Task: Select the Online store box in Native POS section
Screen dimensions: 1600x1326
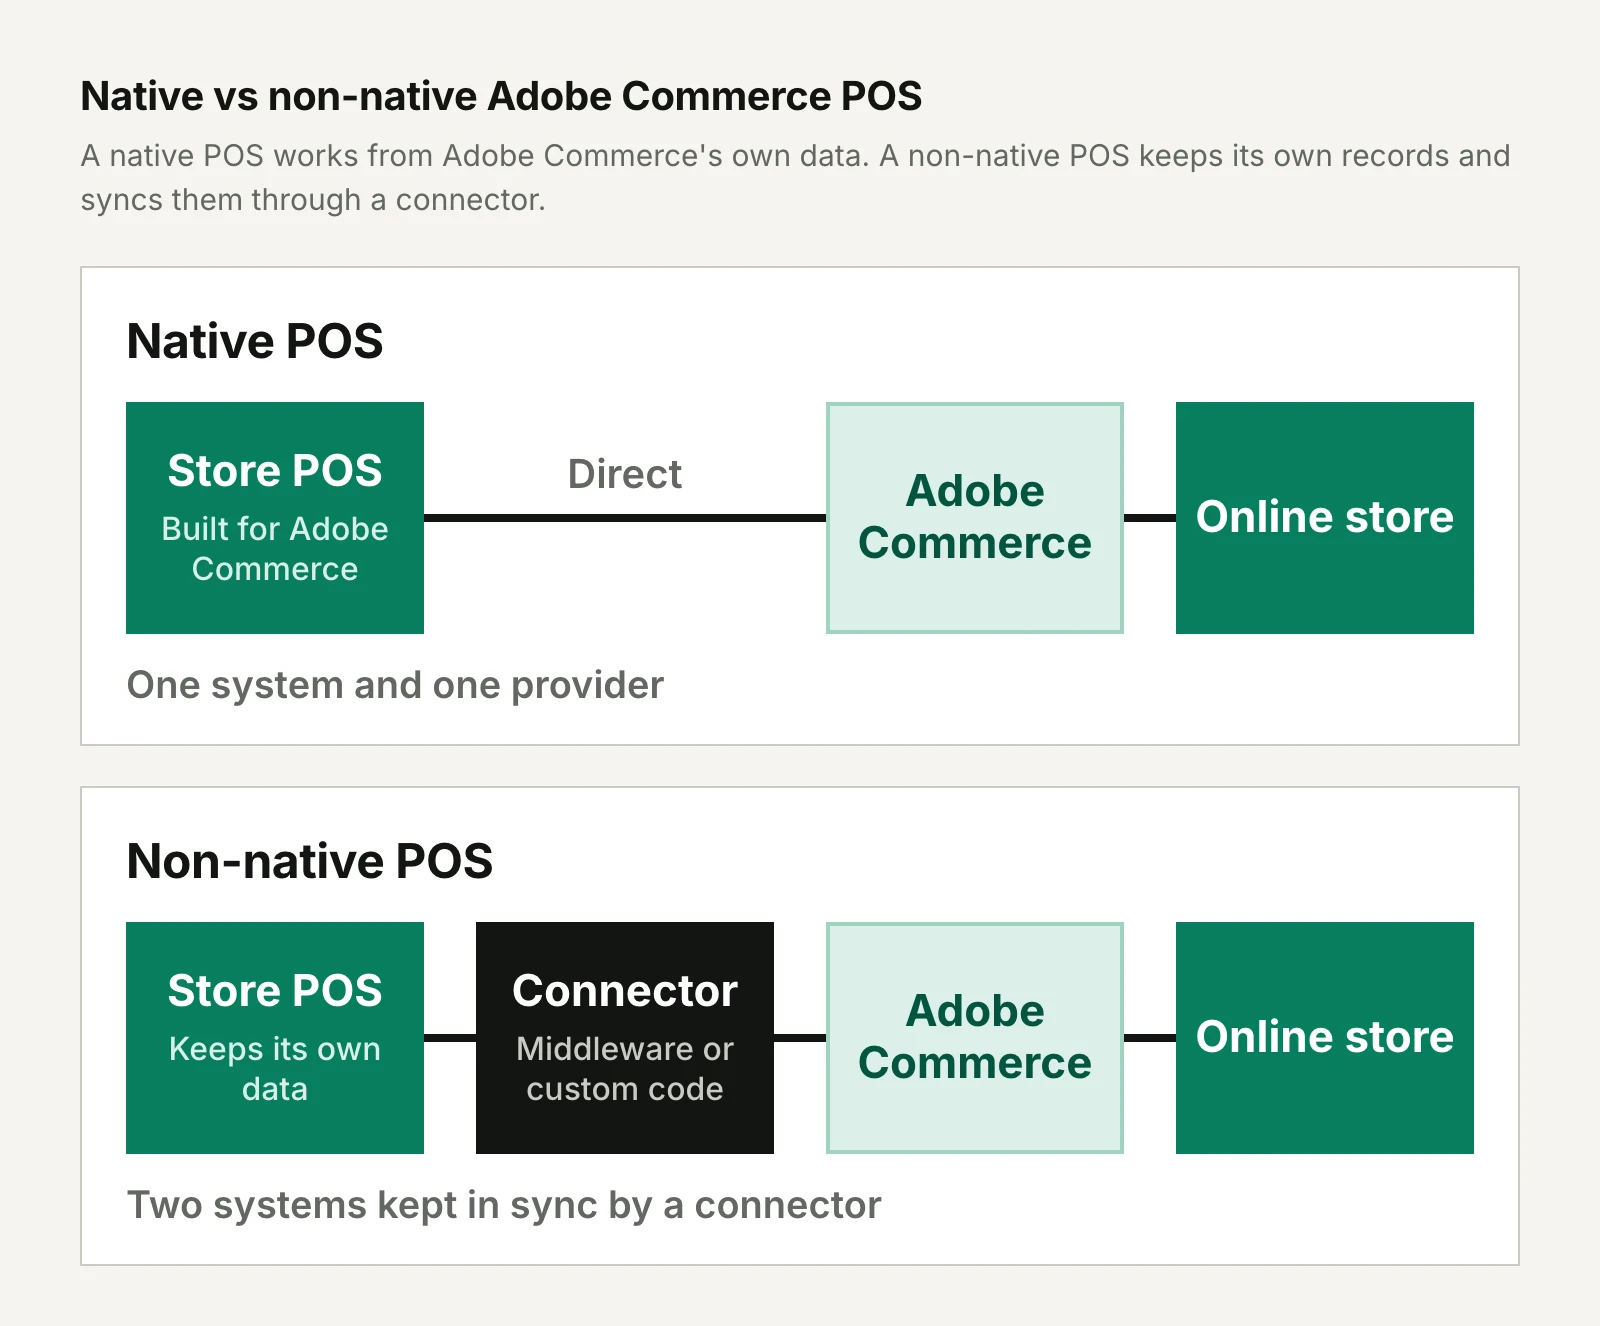Action: point(1325,518)
